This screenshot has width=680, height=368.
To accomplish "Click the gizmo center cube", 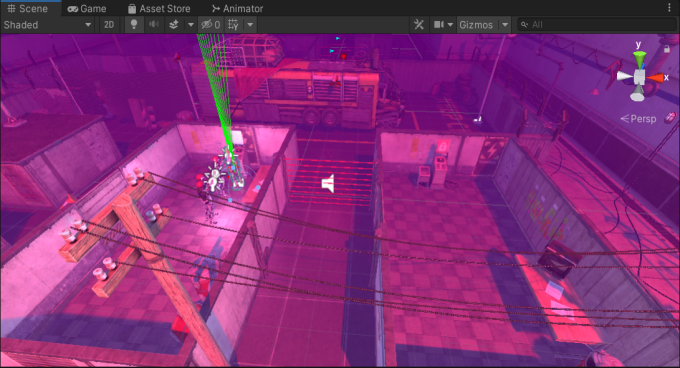I will [x=640, y=77].
